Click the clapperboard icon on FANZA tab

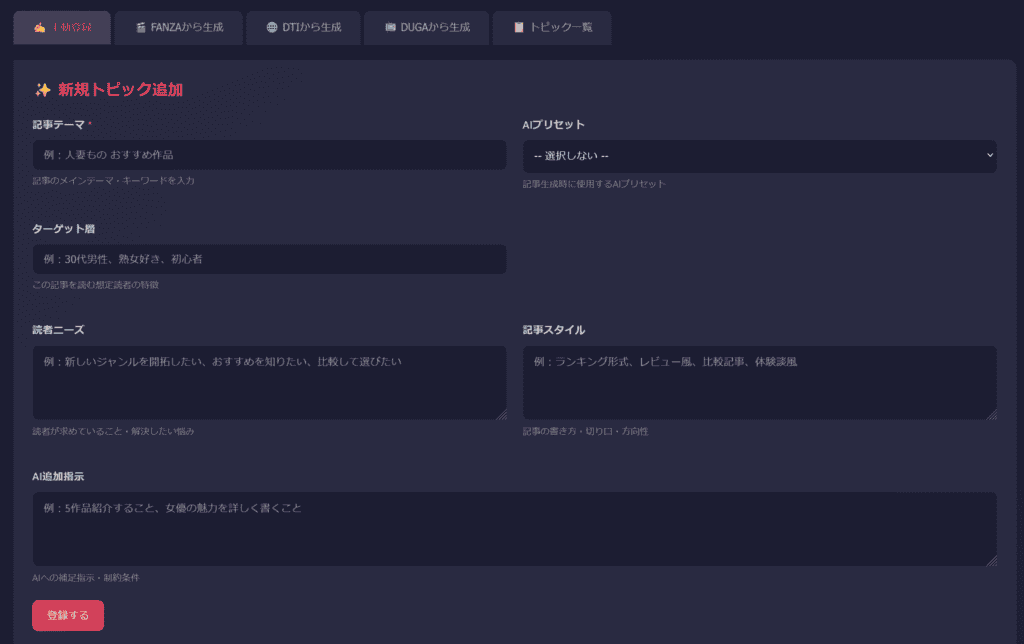[x=141, y=28]
